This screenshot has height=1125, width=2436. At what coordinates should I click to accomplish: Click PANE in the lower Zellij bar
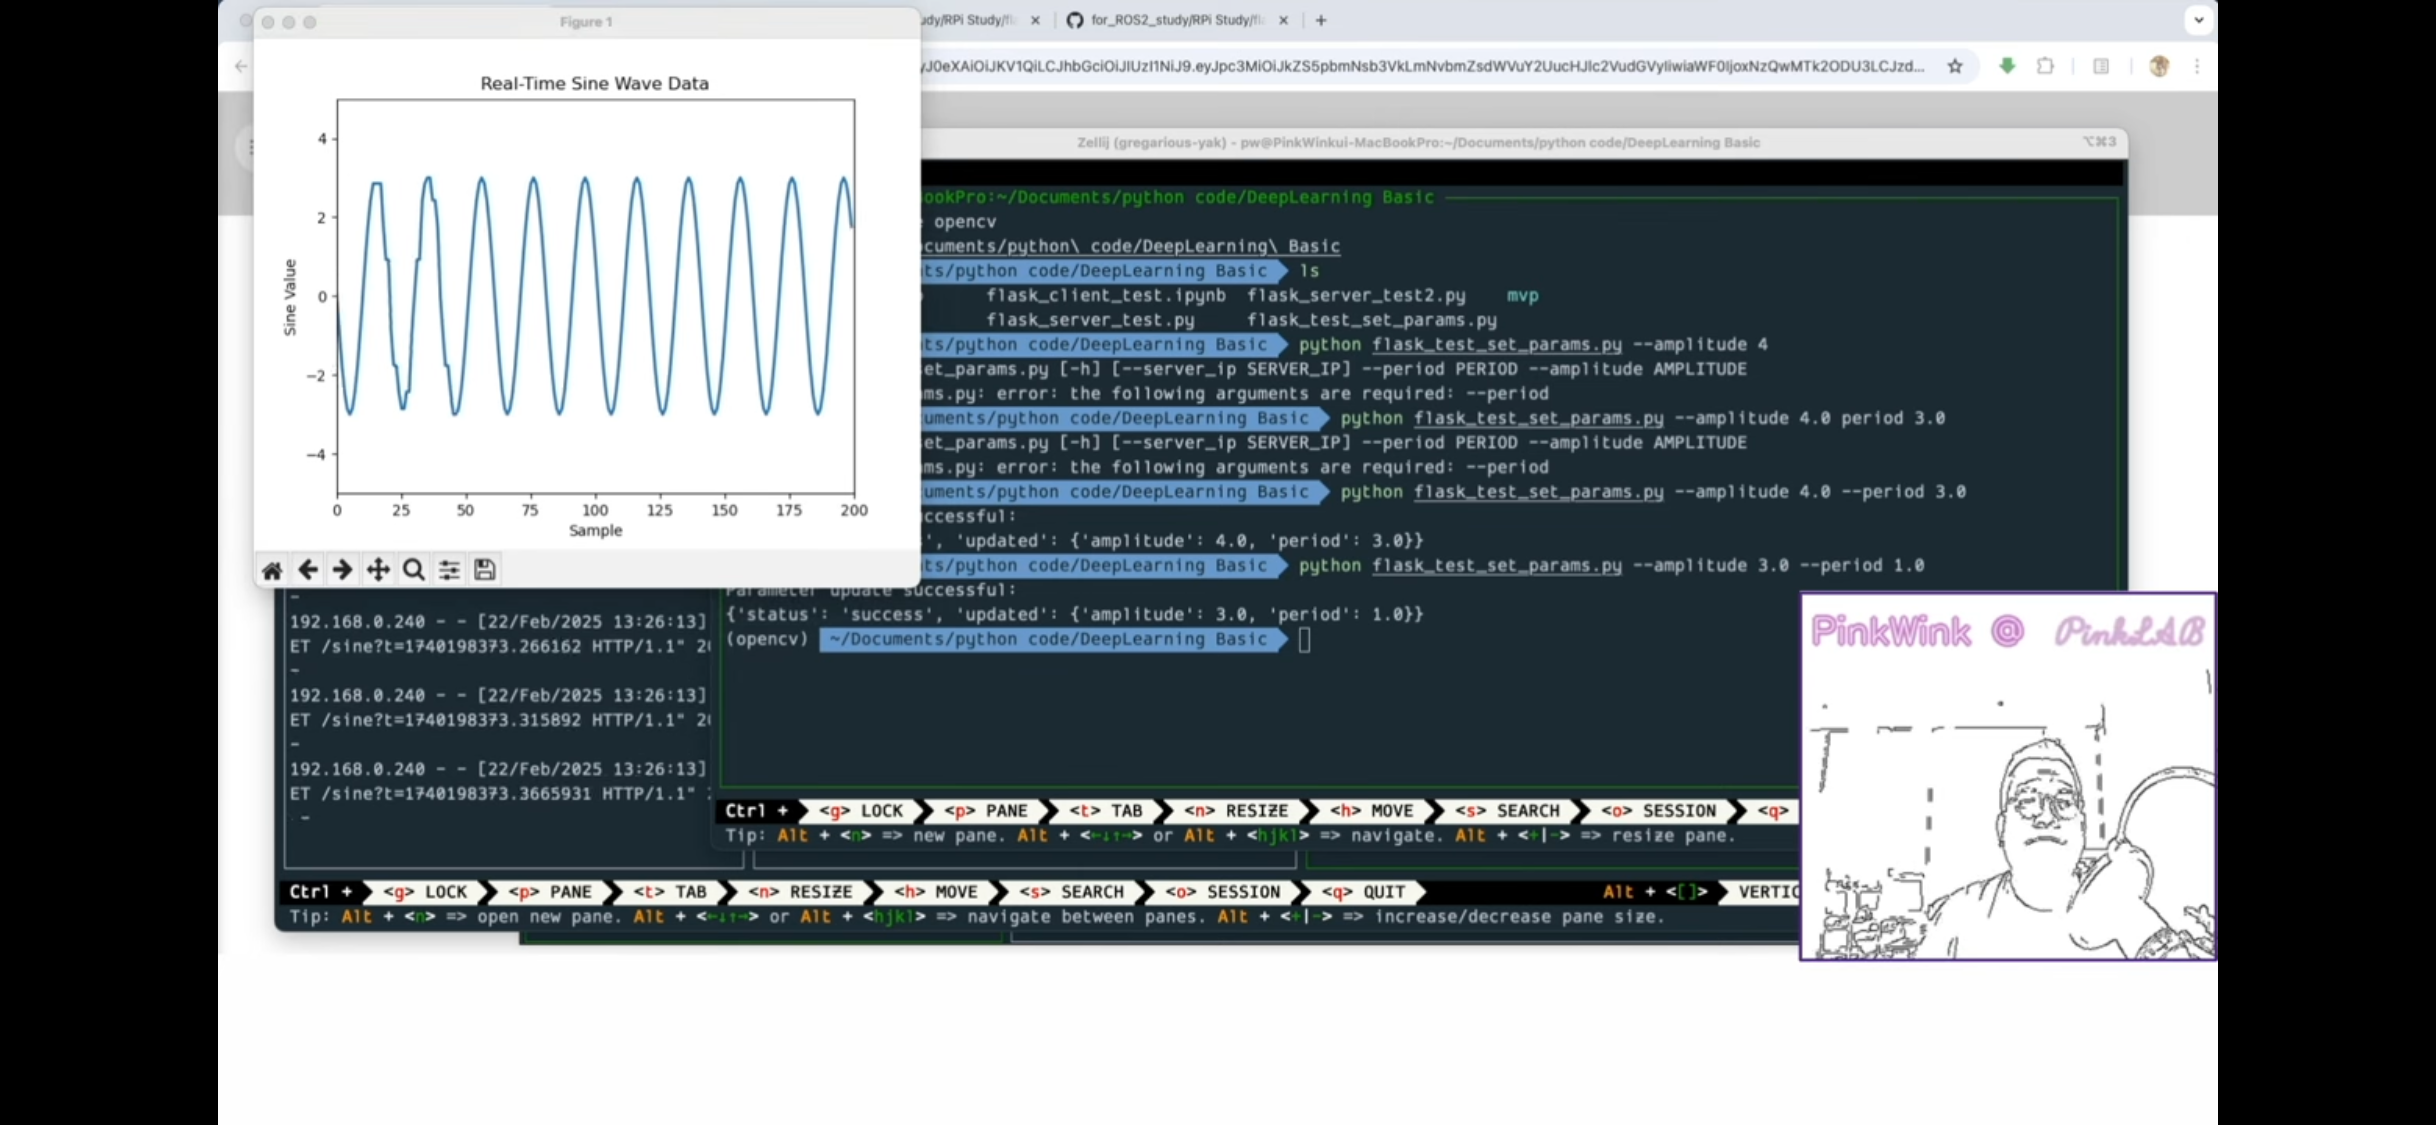coord(550,892)
